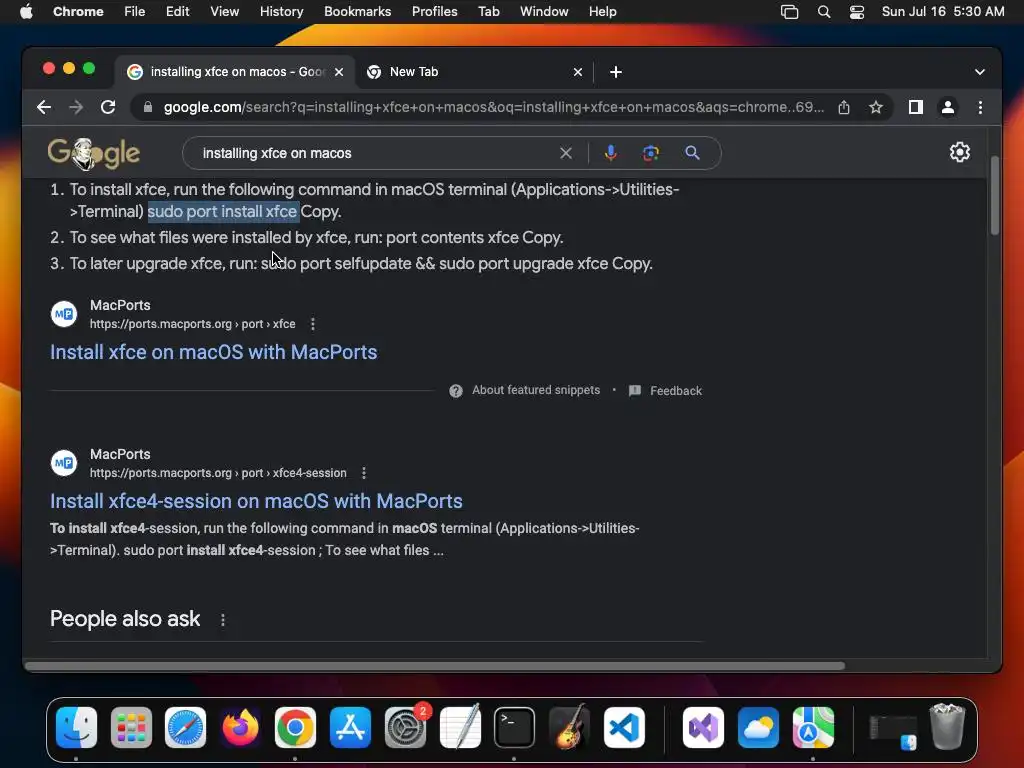Screen dimensions: 1024x768
Task: Open the Window menu
Action: click(544, 12)
